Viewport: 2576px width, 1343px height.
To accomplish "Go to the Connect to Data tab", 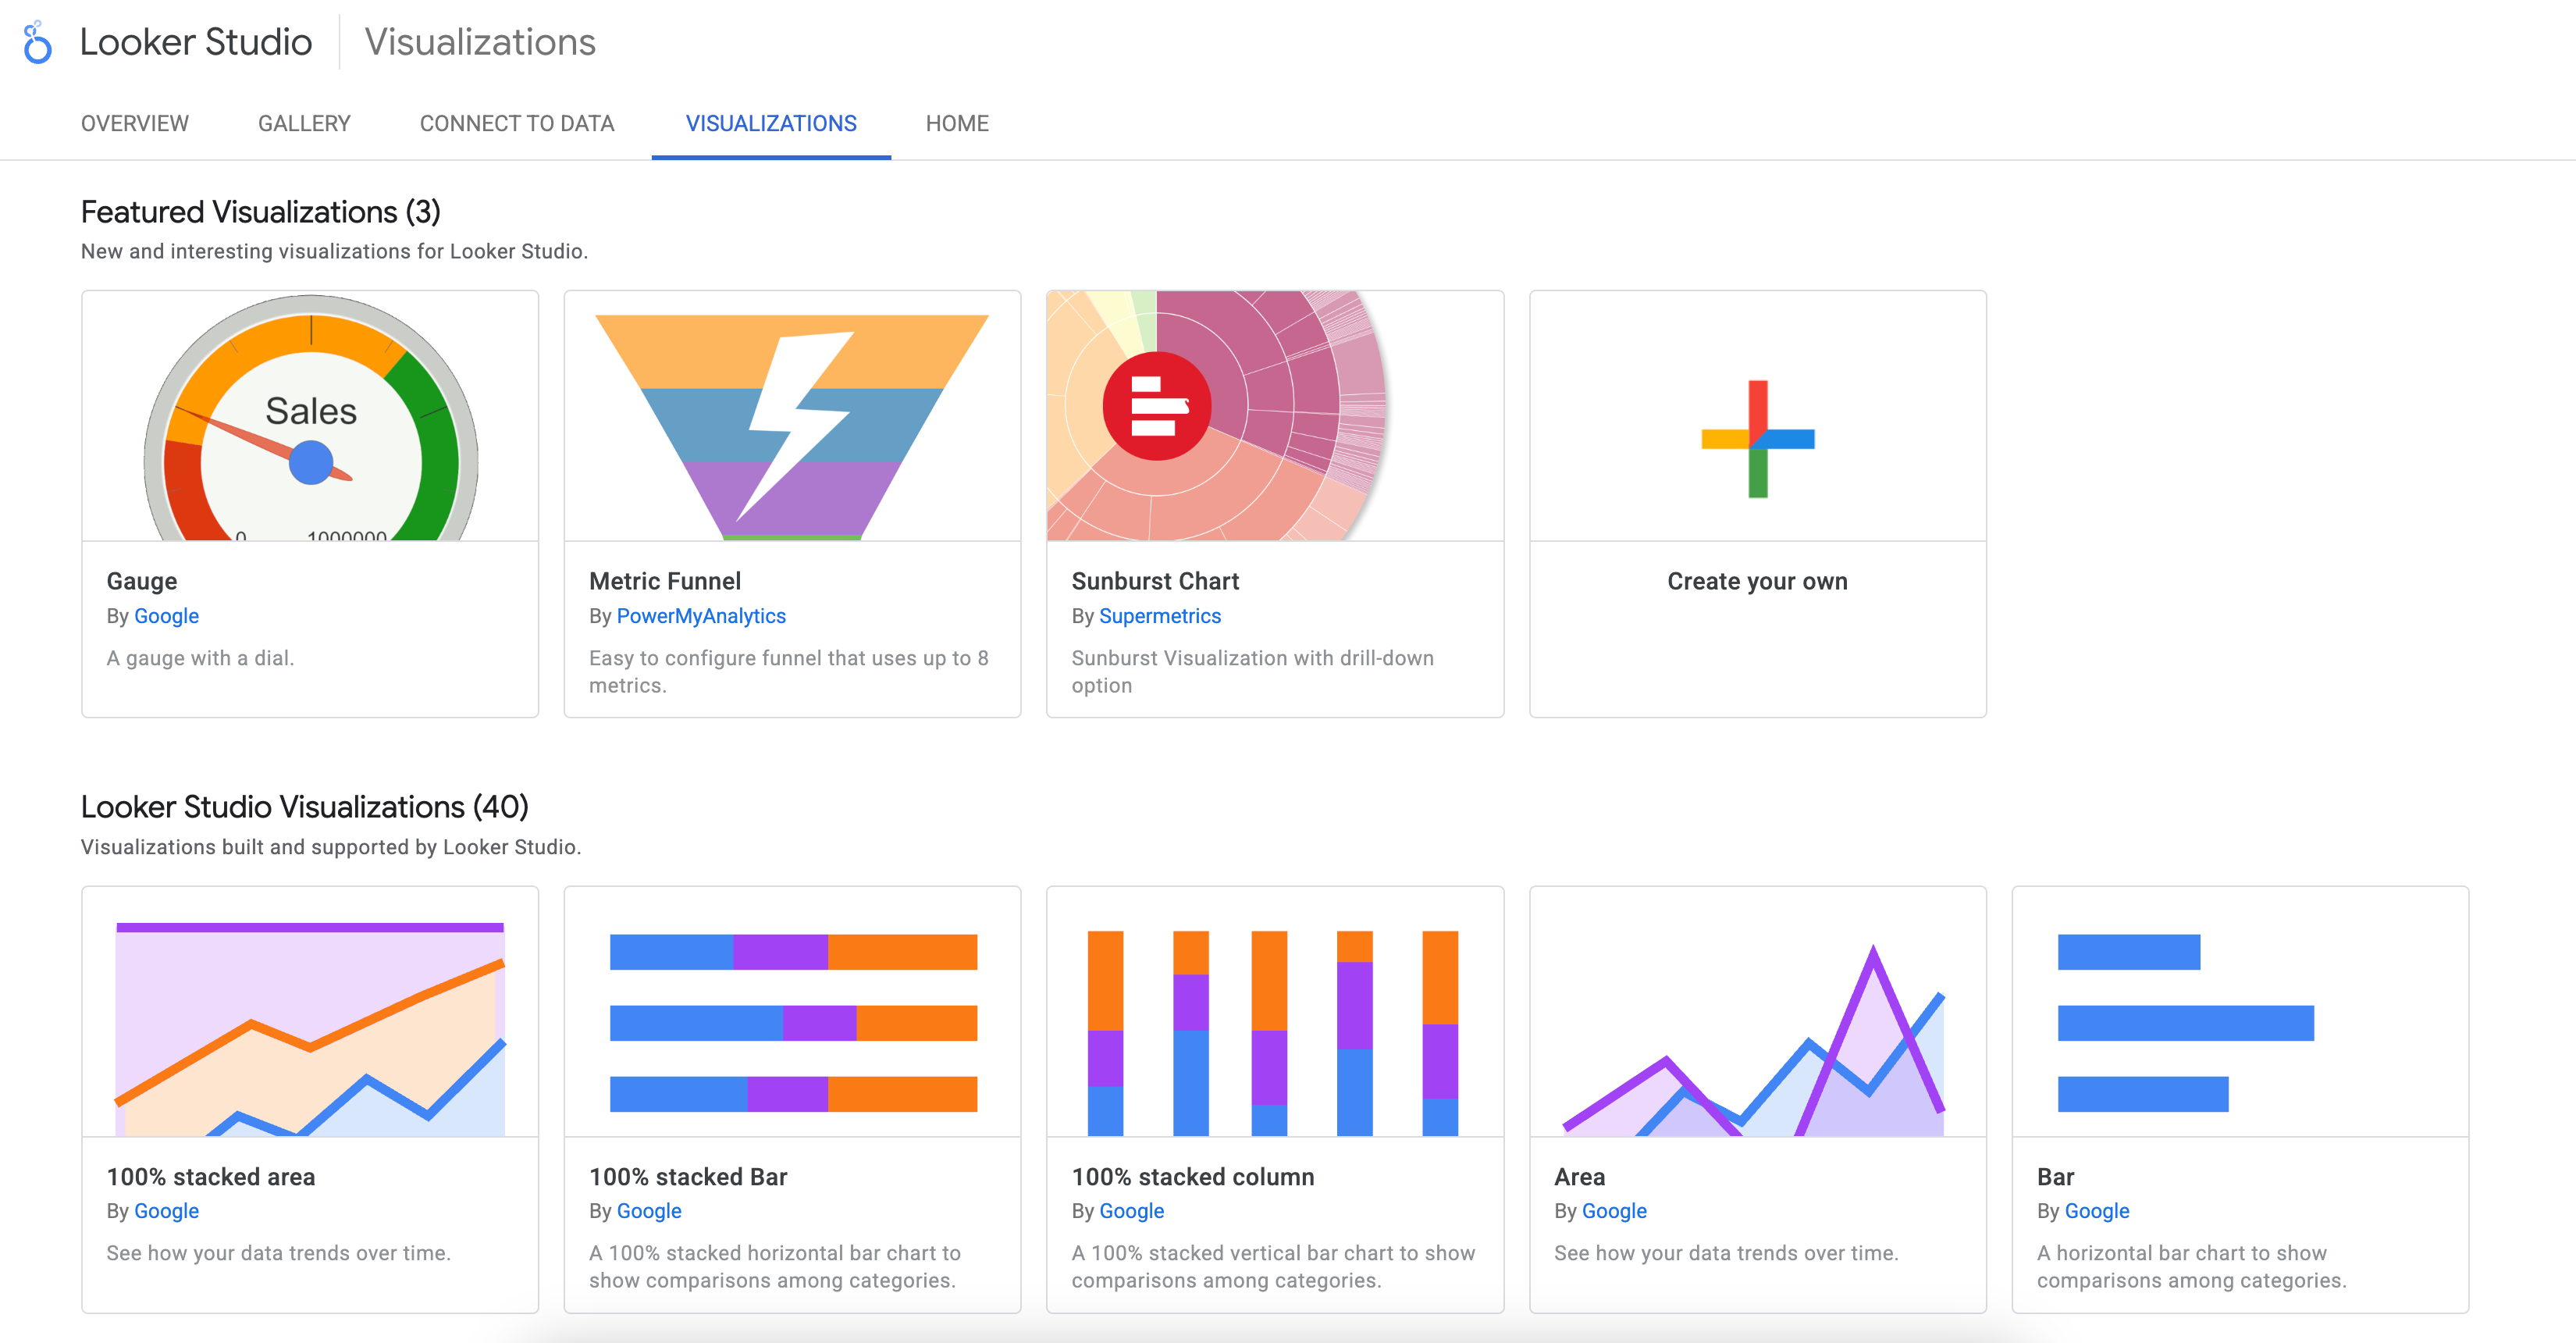I will point(517,123).
